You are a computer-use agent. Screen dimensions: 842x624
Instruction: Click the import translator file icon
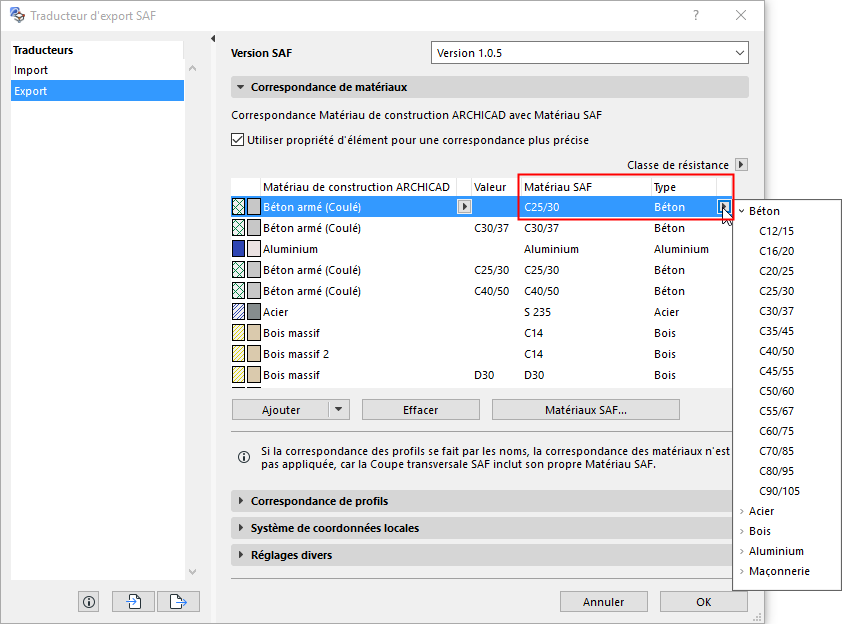click(134, 602)
